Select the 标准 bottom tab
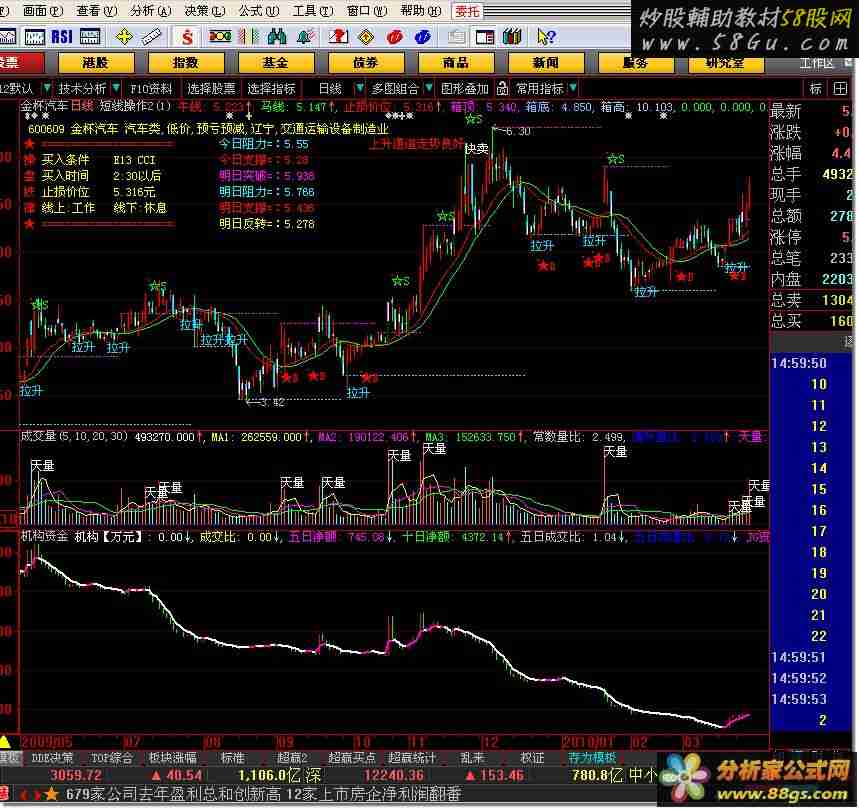The width and height of the screenshot is (859, 809). [232, 758]
